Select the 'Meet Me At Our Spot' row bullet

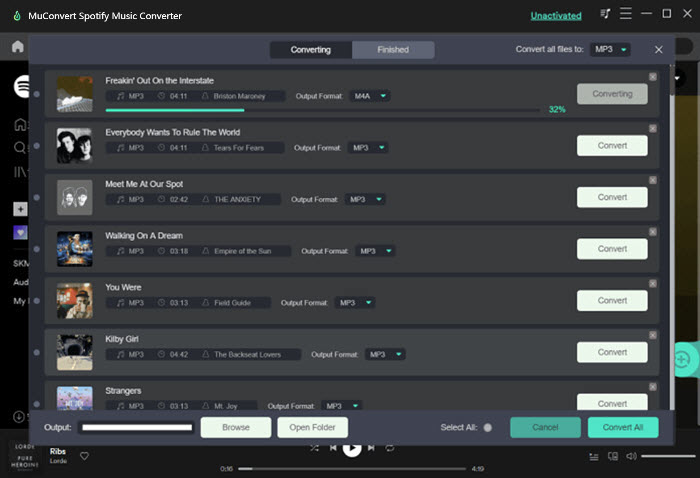37,198
